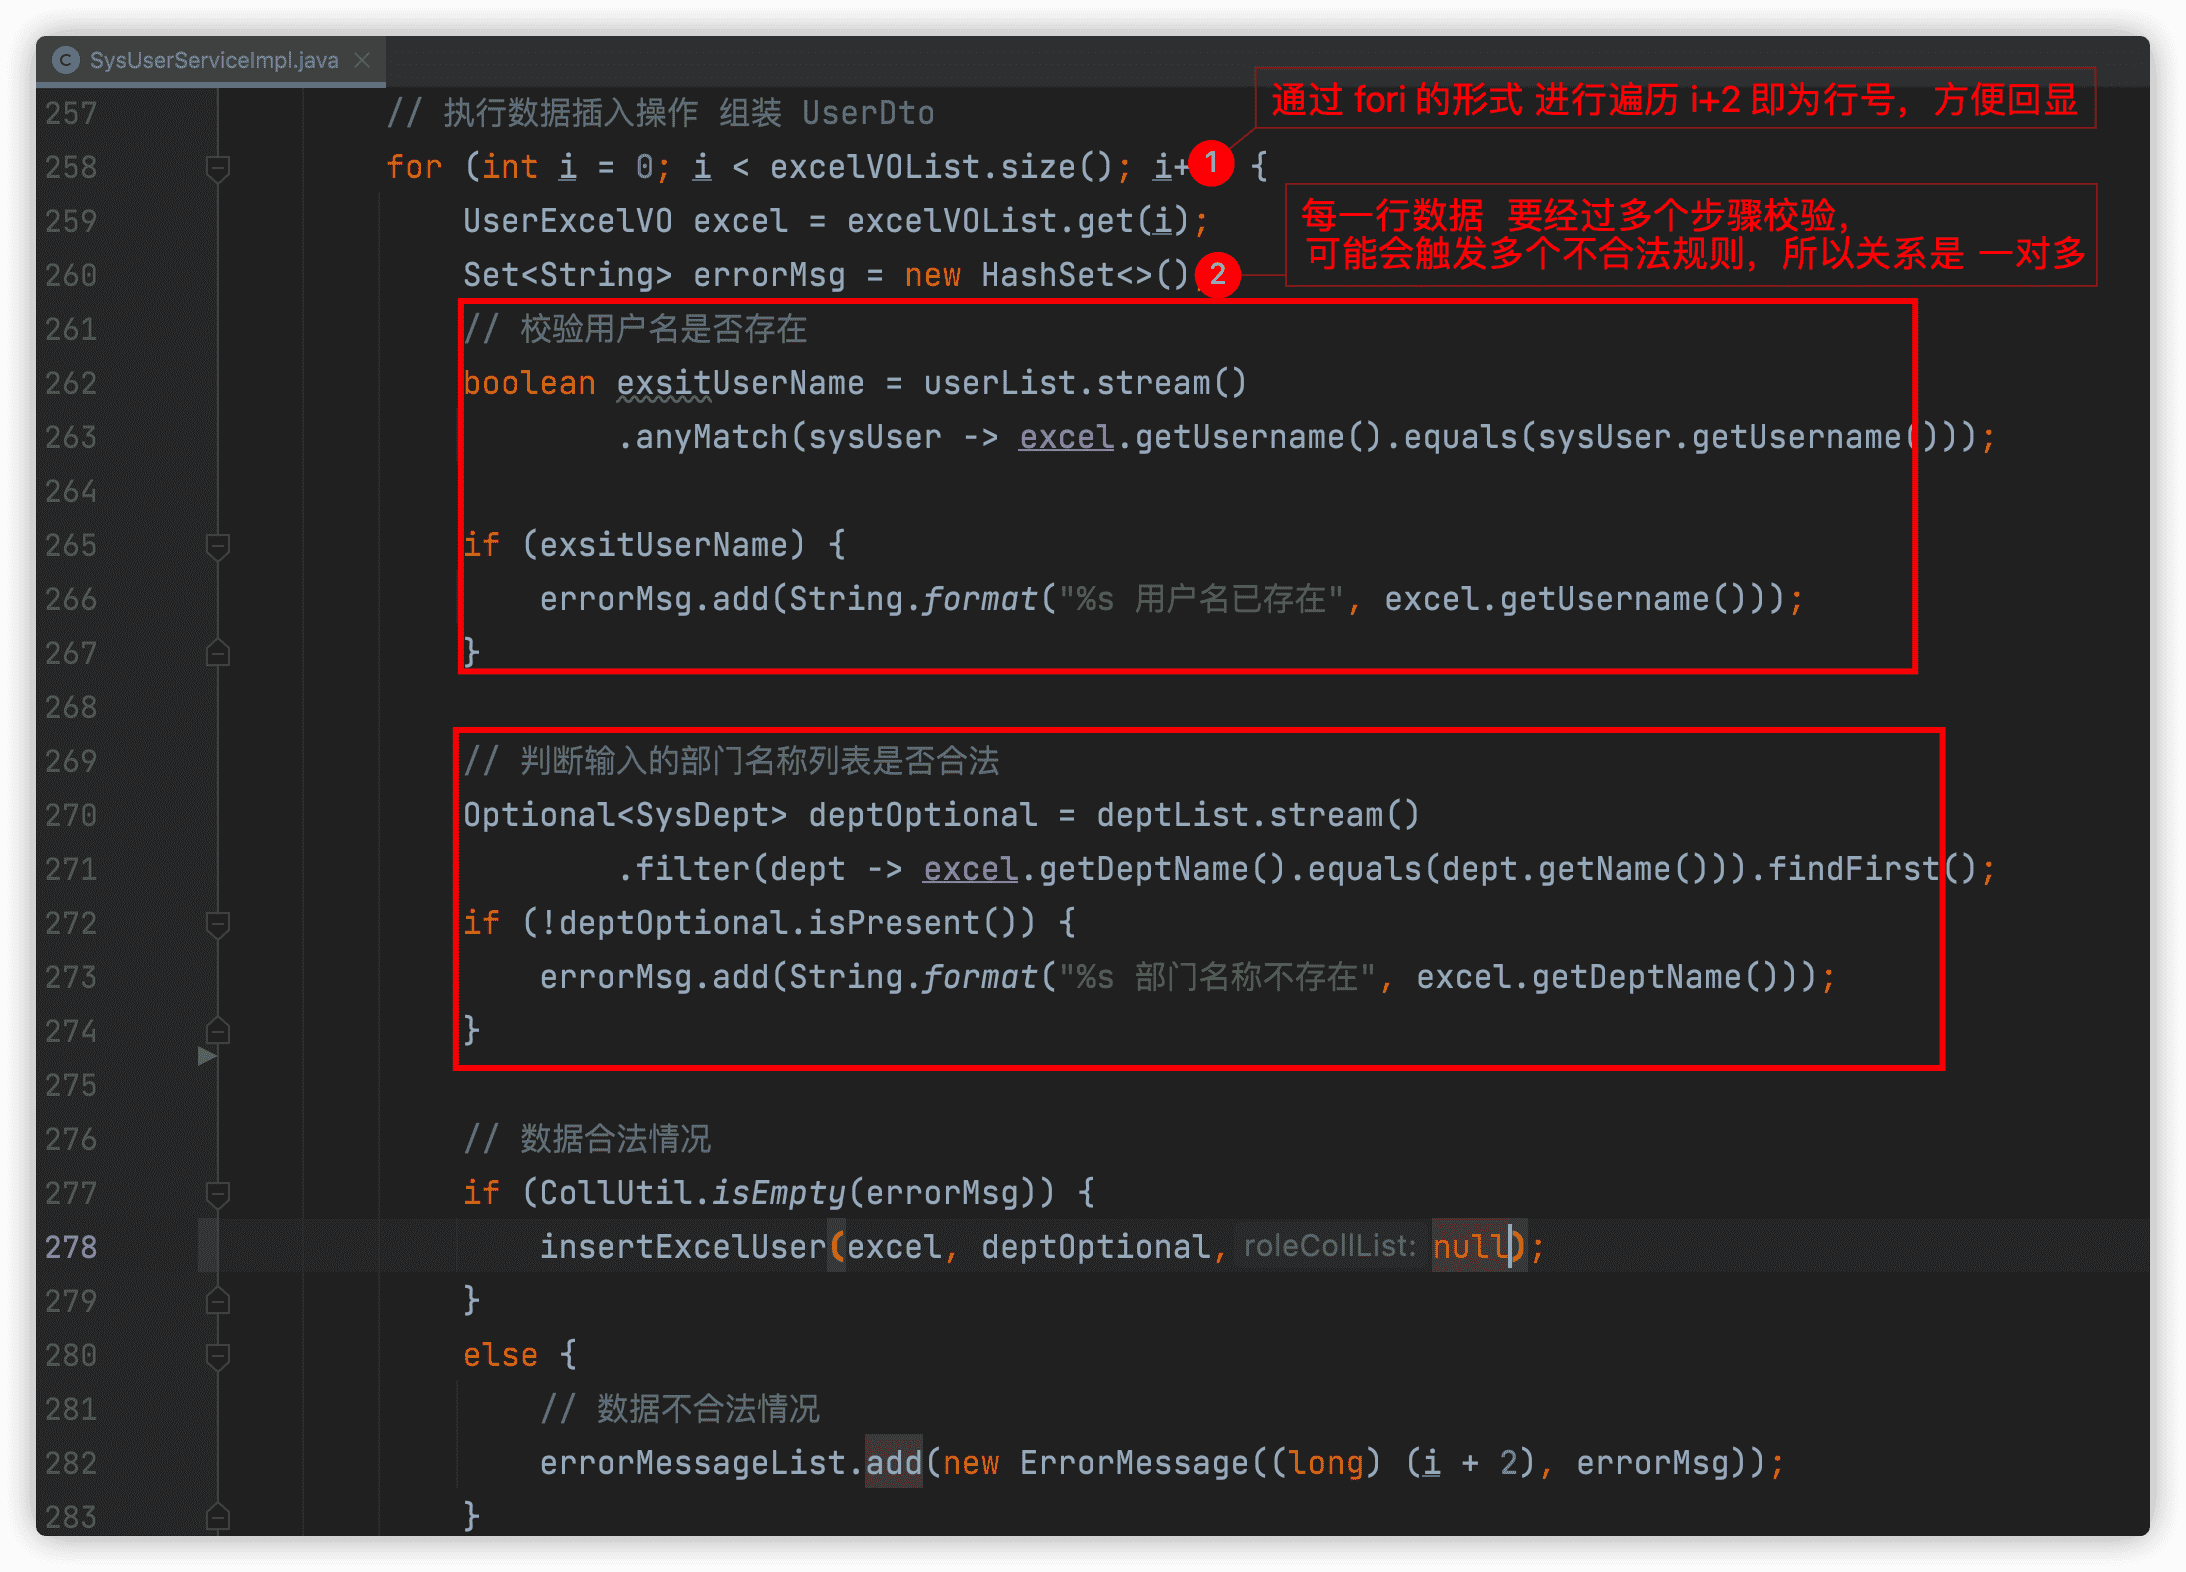Collapse the CollUtil.isEmpty block, line 277
This screenshot has height=1572, width=2186.
(217, 1194)
